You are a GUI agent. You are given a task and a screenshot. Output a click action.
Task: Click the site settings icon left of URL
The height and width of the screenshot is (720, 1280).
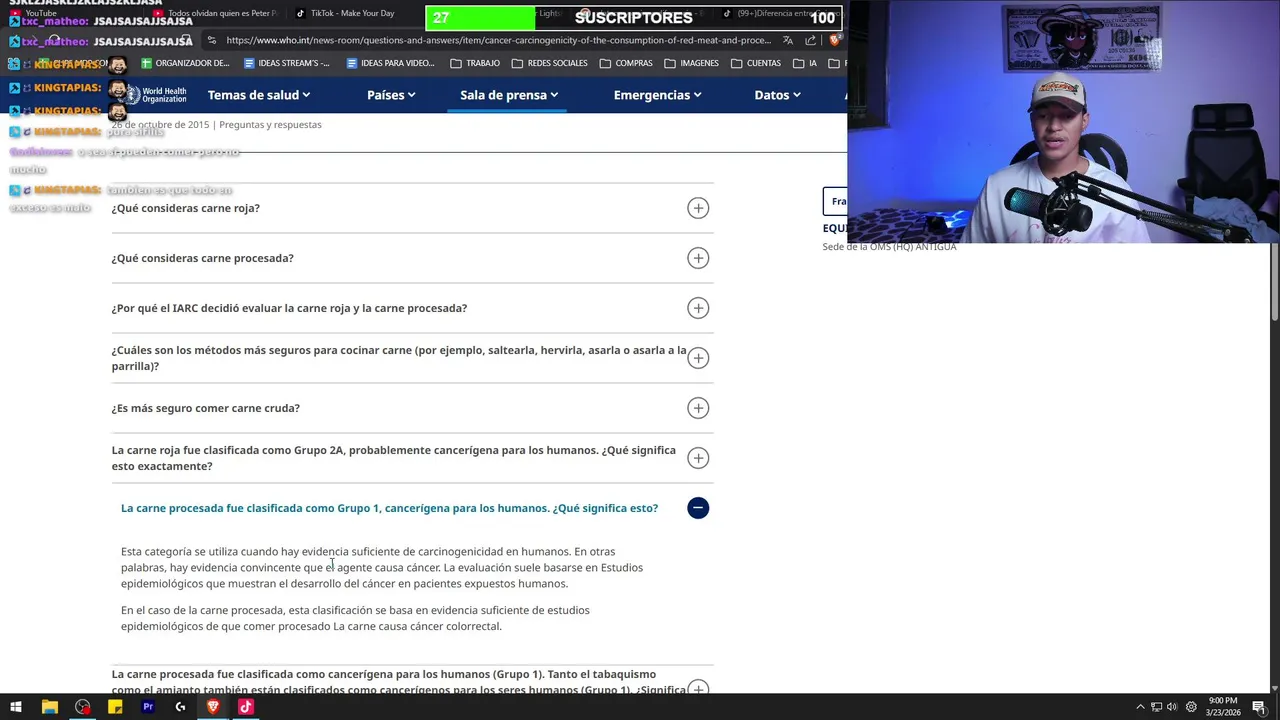pyautogui.click(x=211, y=40)
